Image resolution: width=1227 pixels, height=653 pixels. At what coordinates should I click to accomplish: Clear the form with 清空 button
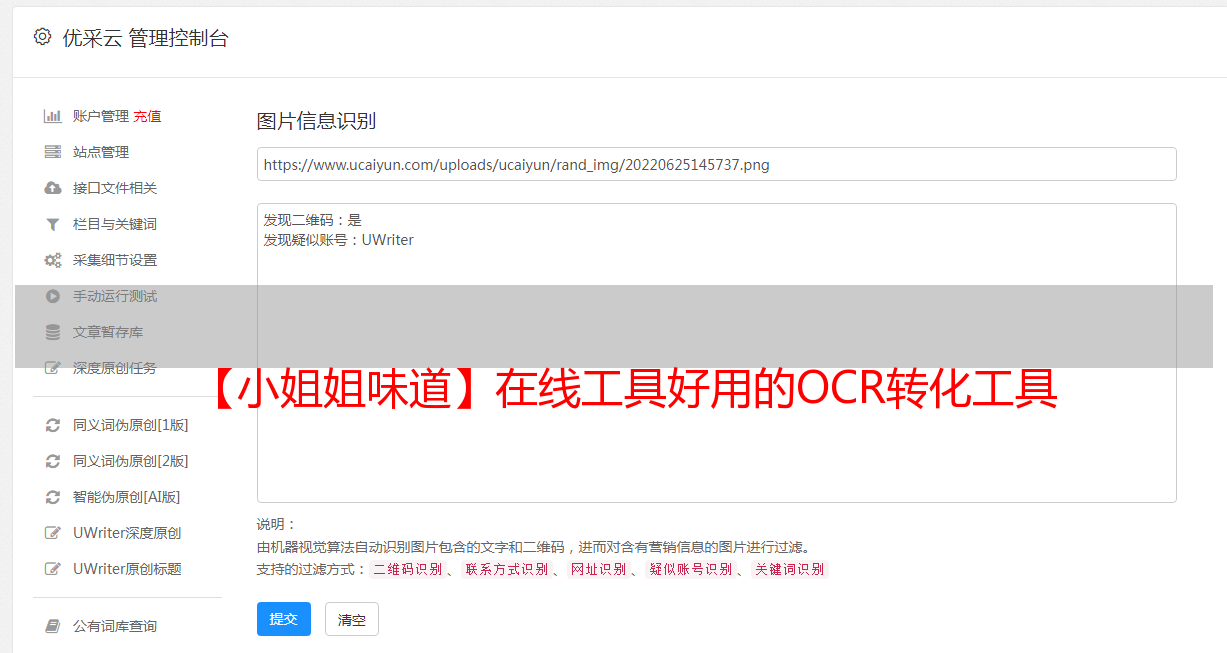[x=352, y=619]
